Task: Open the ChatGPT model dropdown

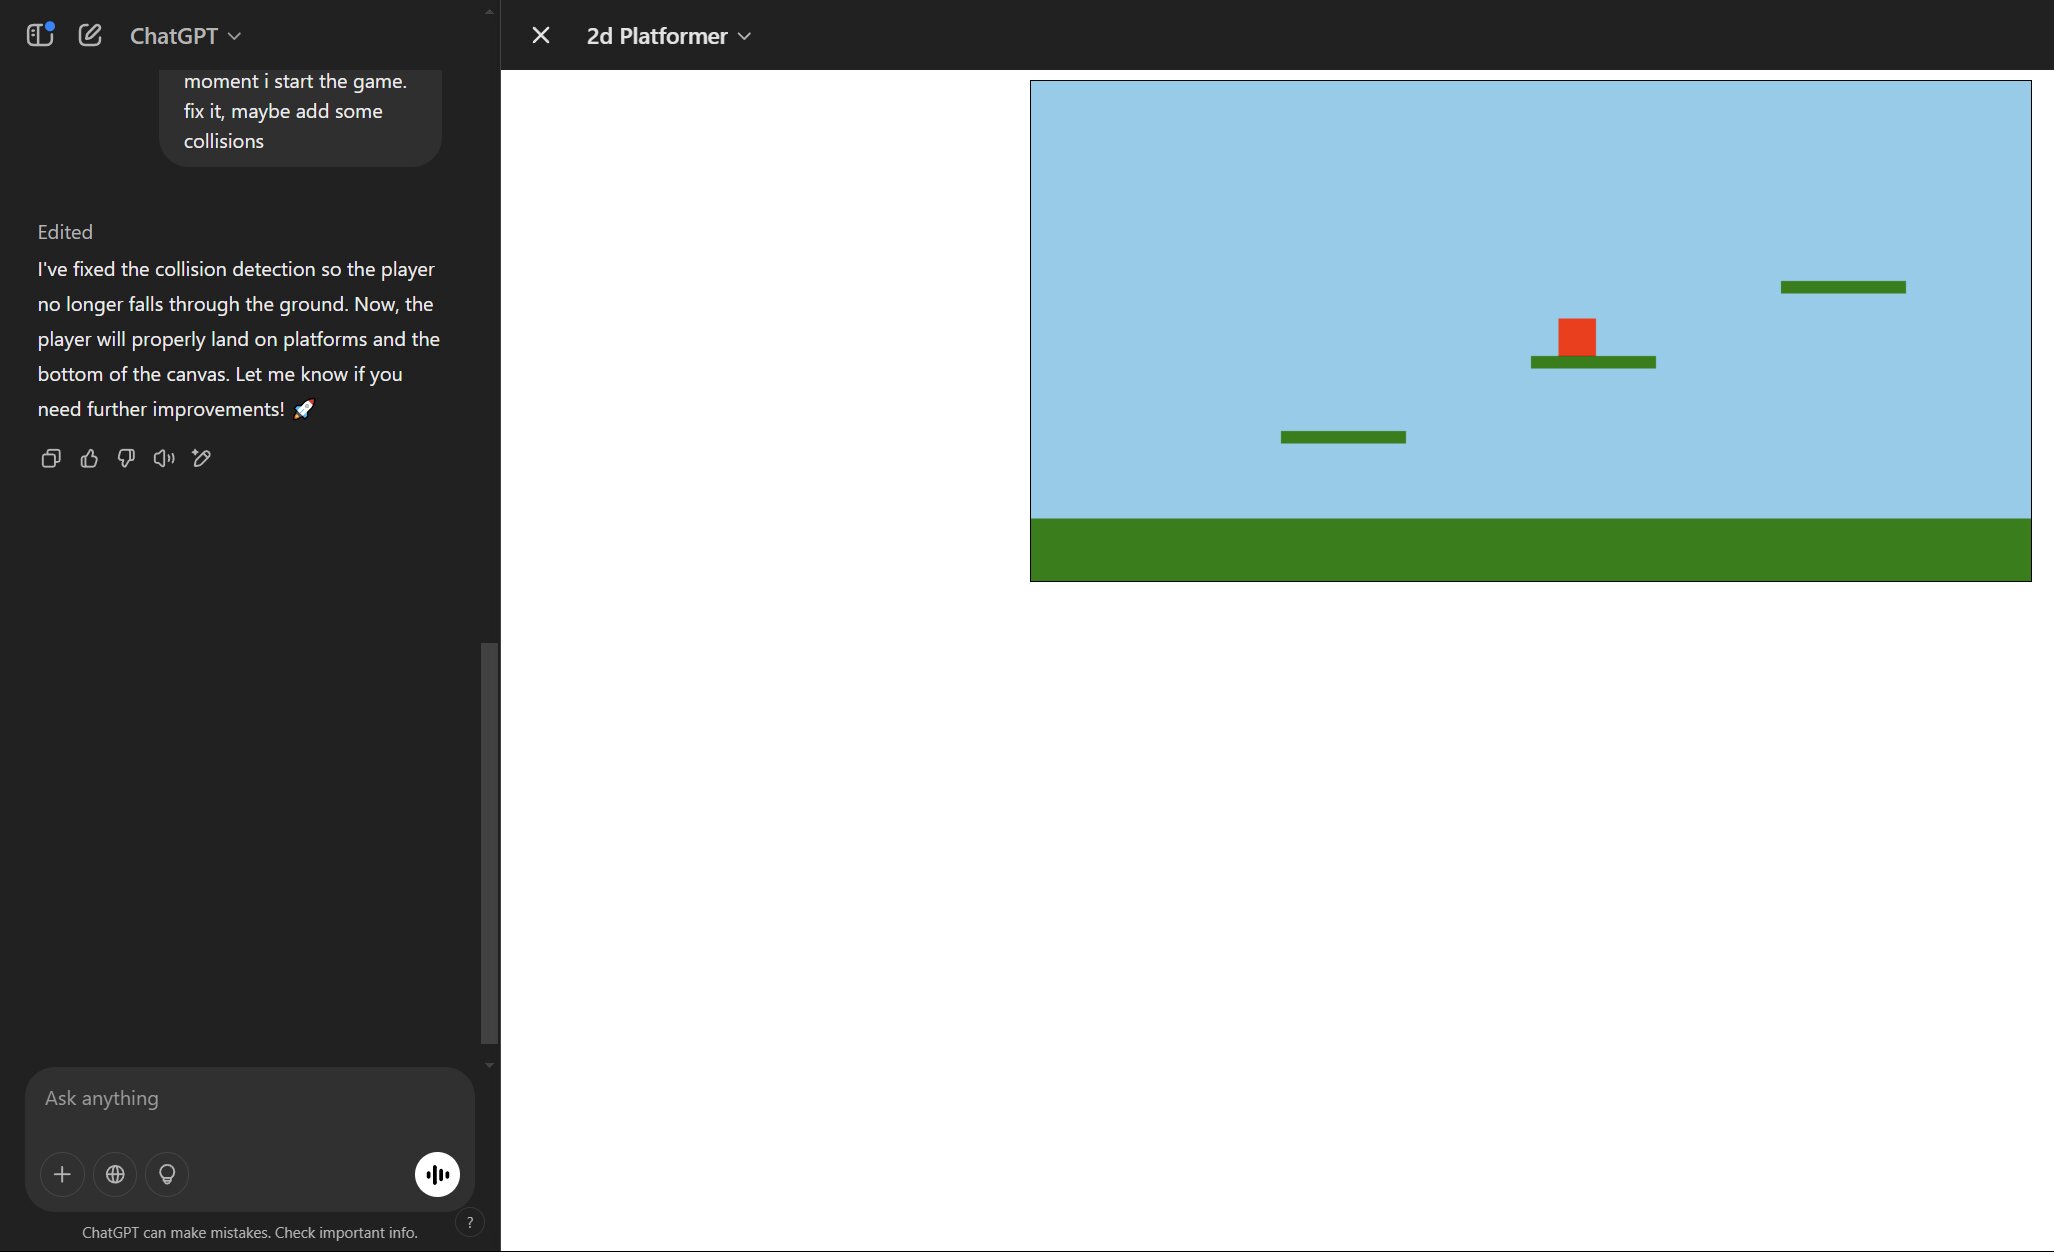Action: point(185,36)
